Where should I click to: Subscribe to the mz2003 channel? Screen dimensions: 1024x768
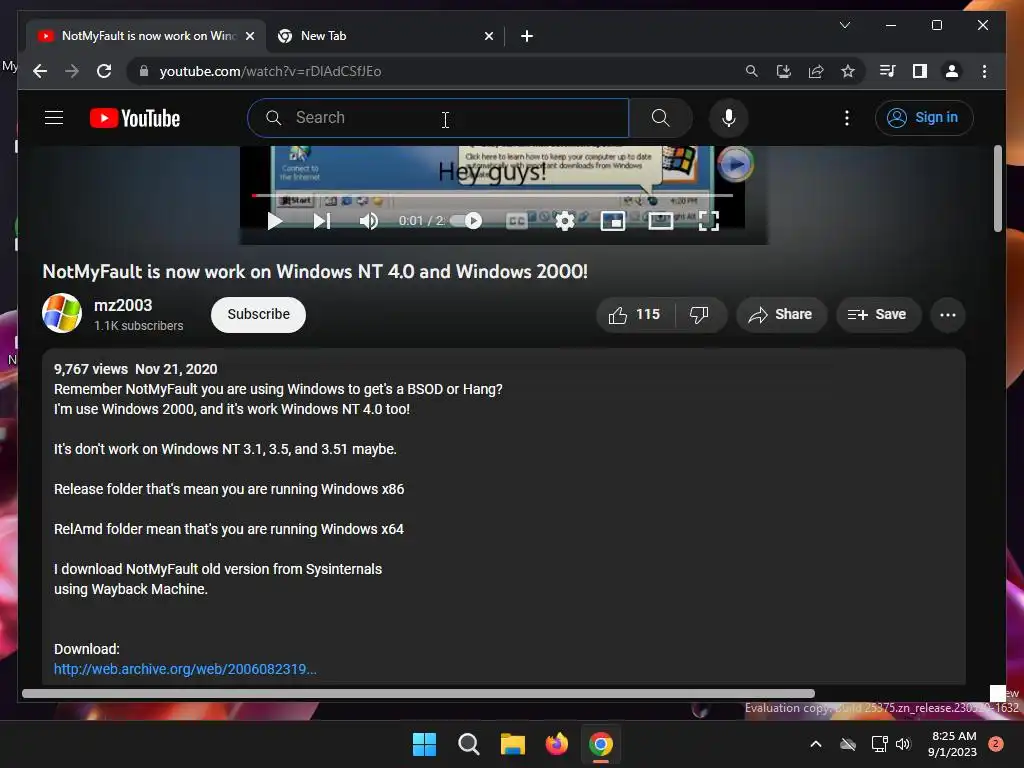(x=258, y=314)
